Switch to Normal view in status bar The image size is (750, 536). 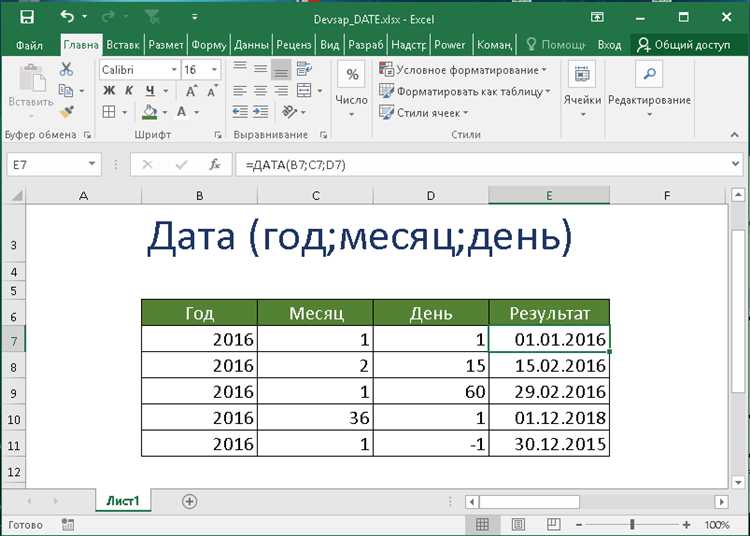482,525
